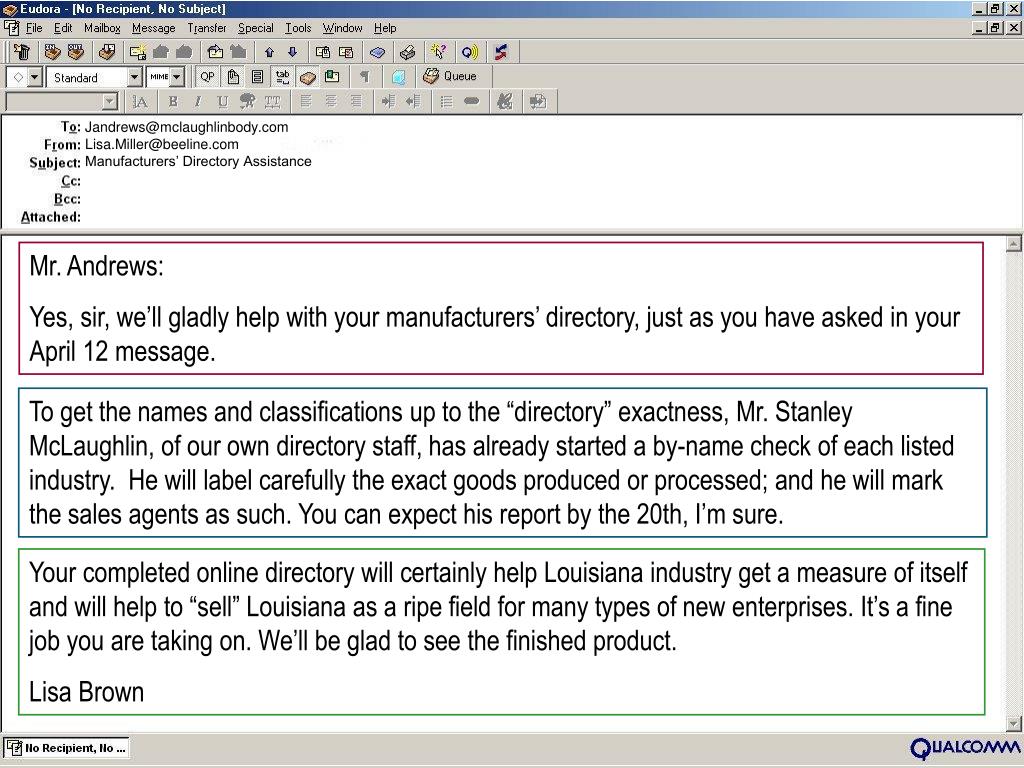Open the Help menu
Screen dimensions: 1024x768
point(385,28)
